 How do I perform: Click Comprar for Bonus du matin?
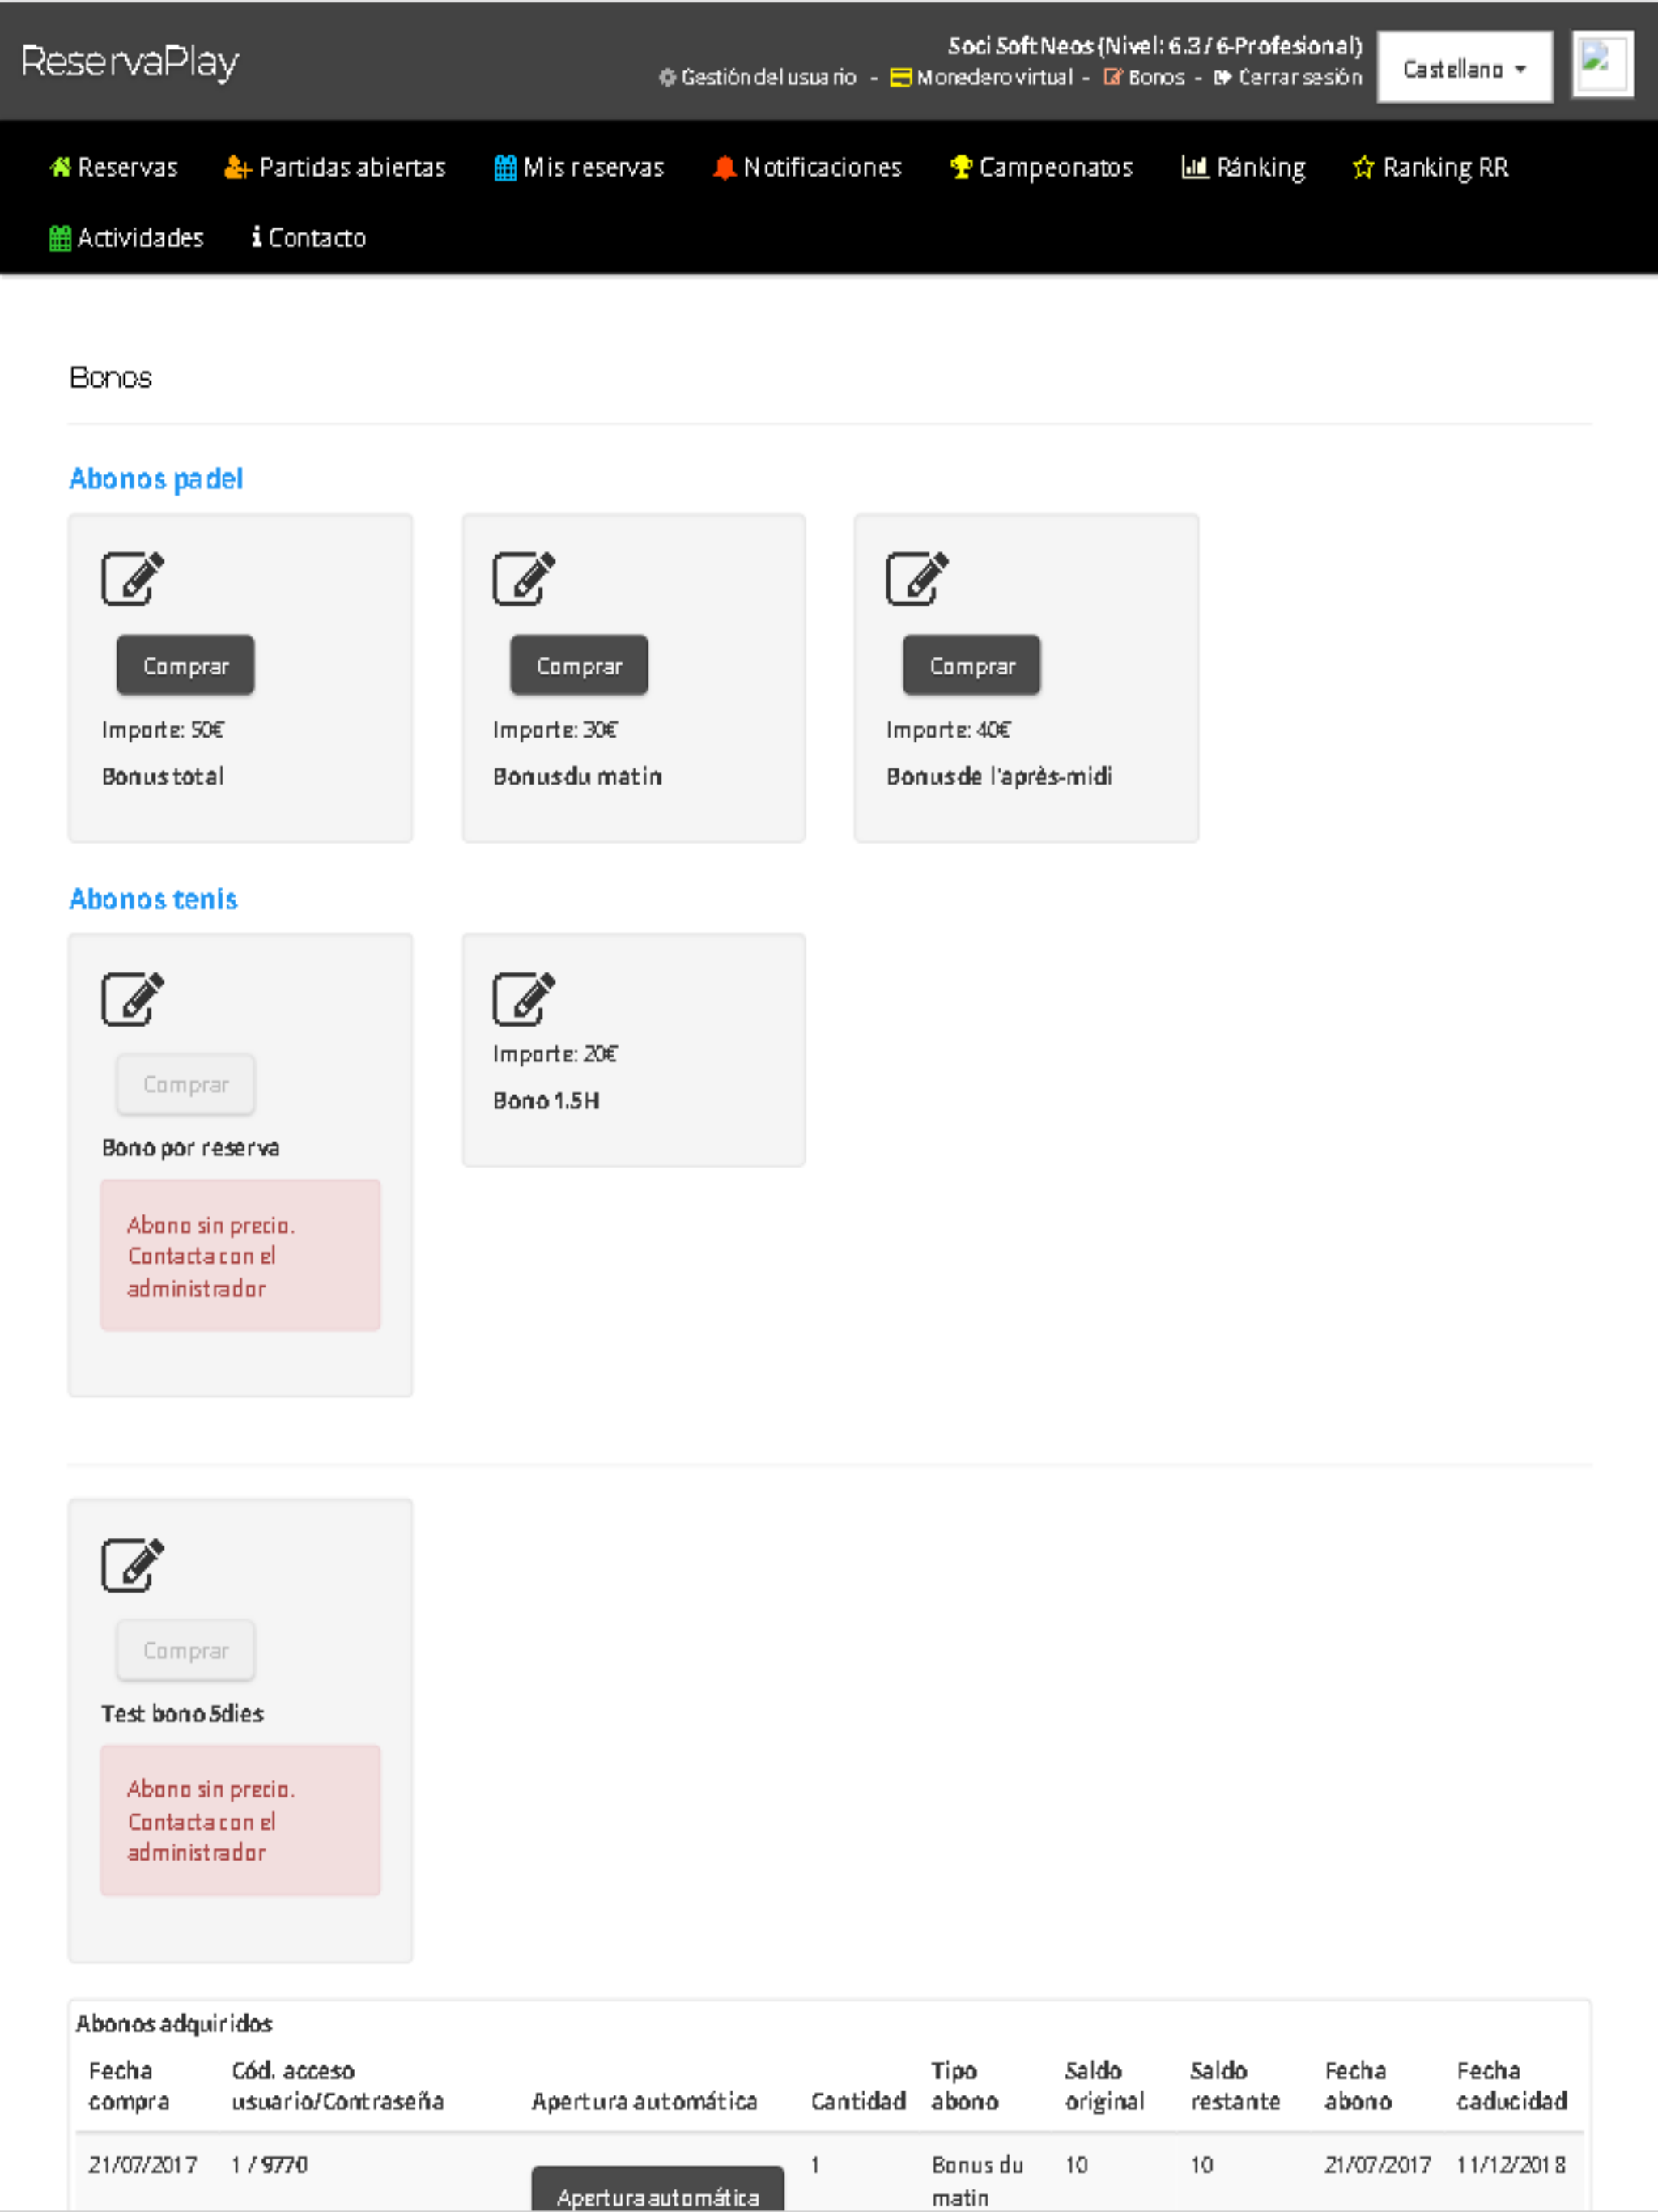coord(578,663)
